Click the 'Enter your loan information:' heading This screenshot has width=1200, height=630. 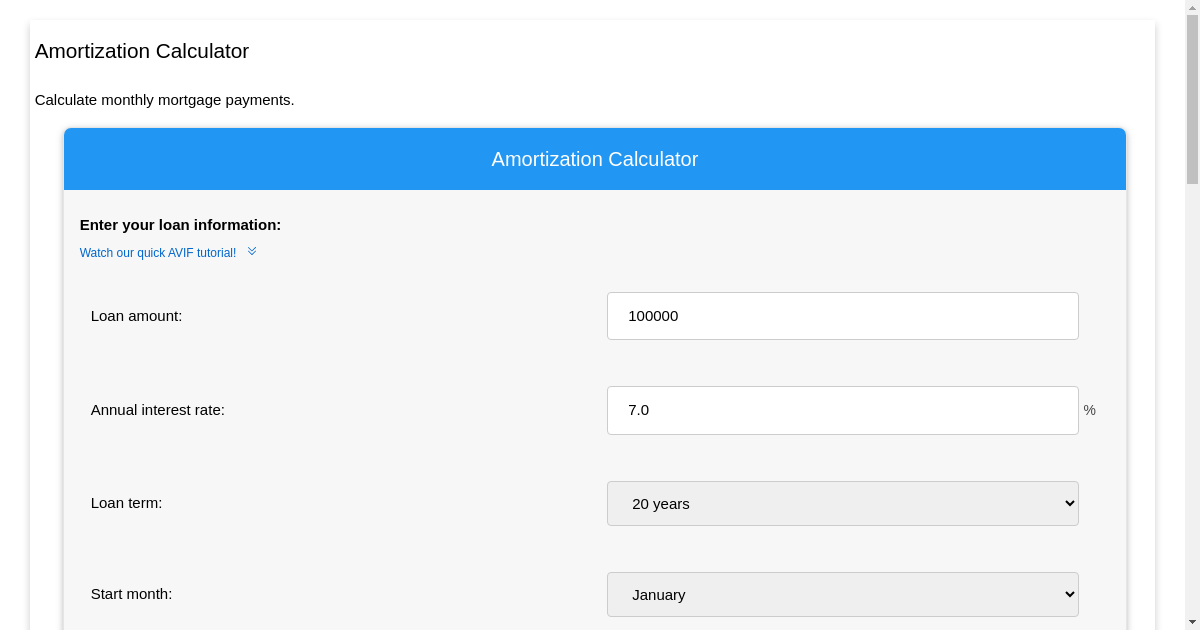click(x=179, y=225)
